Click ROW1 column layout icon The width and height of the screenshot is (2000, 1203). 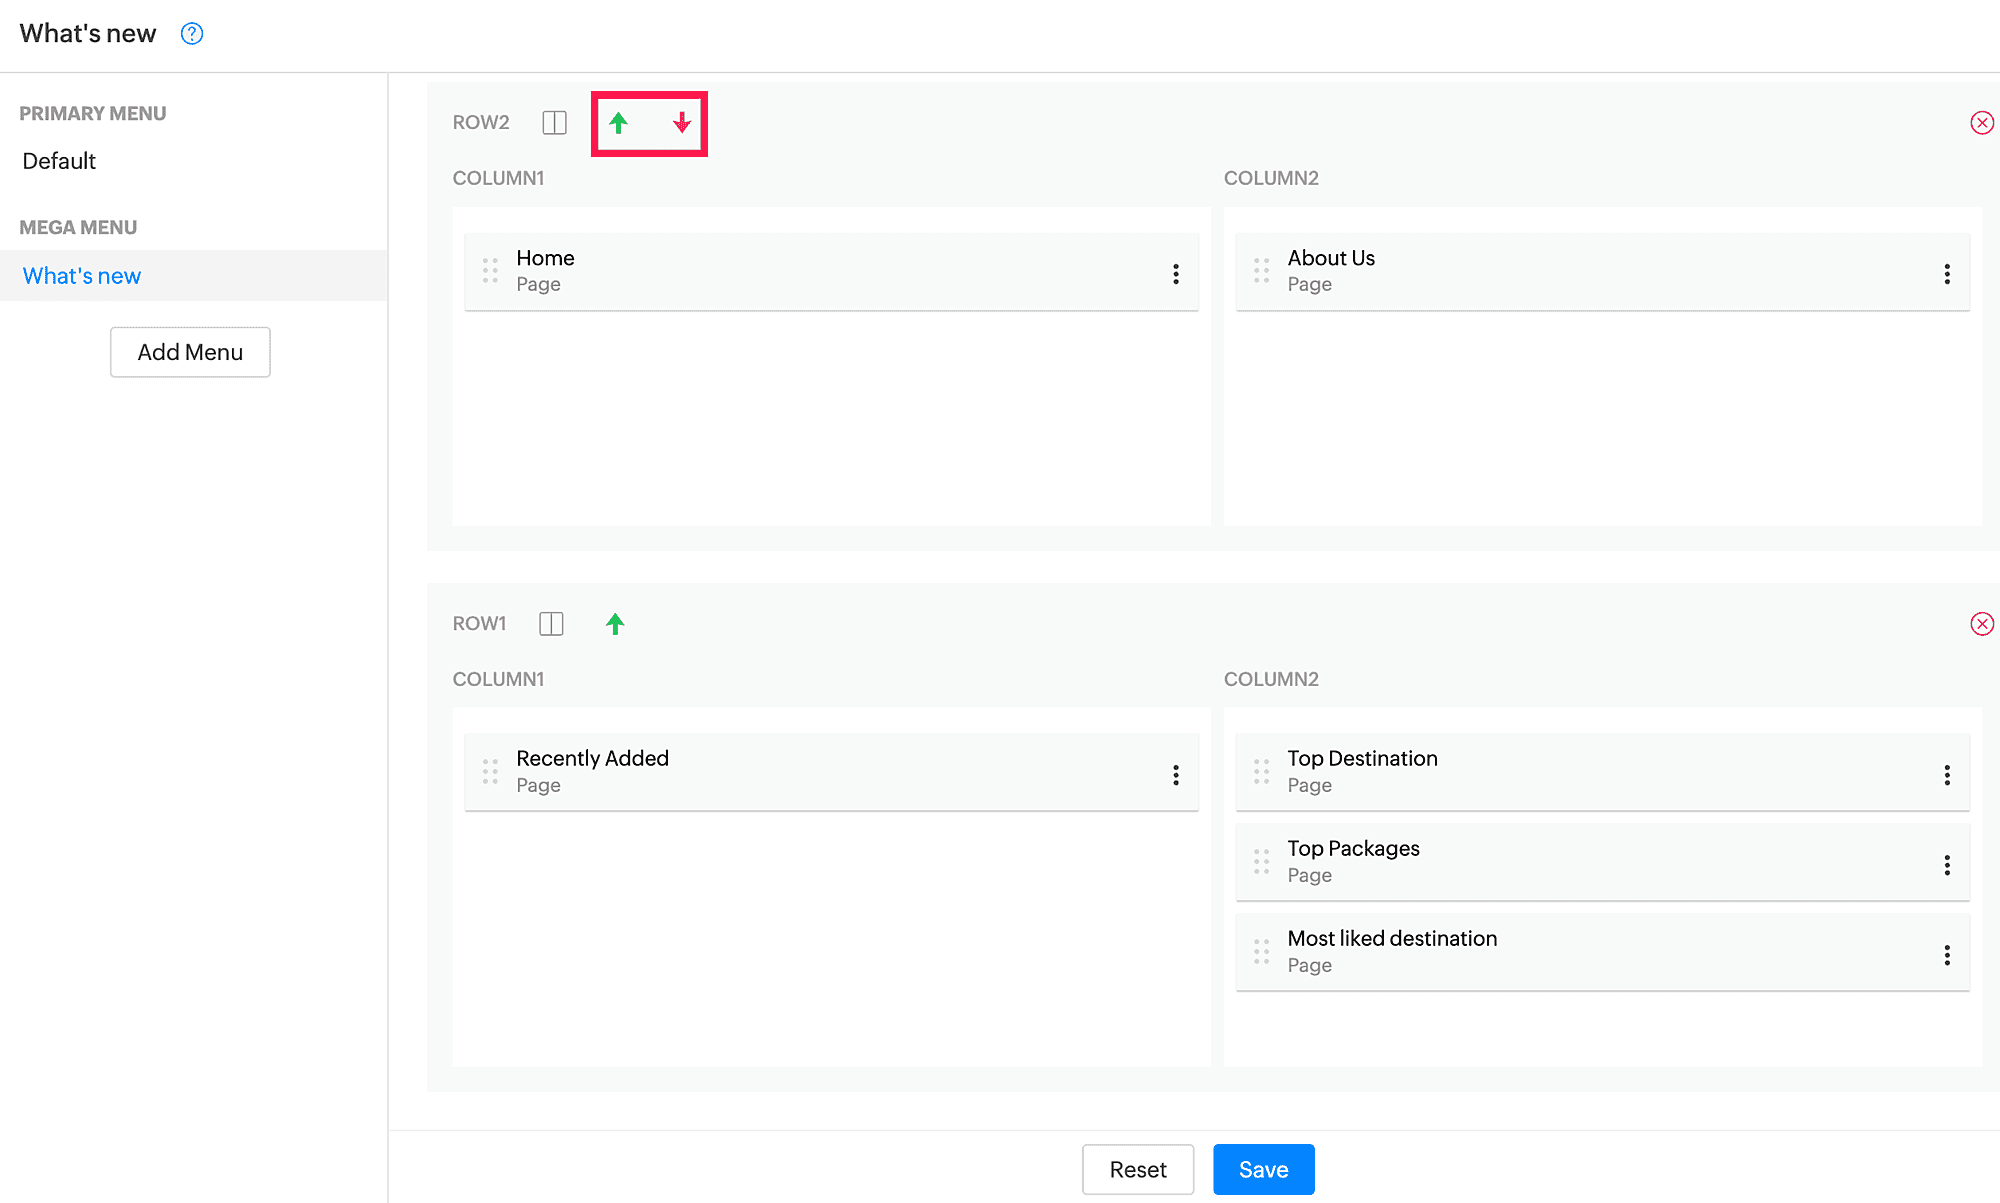point(551,624)
